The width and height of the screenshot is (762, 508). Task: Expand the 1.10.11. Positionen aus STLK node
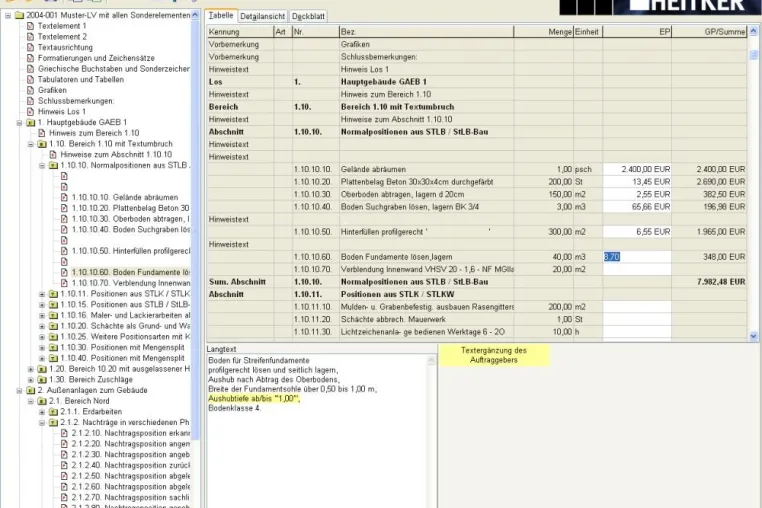tap(42, 294)
